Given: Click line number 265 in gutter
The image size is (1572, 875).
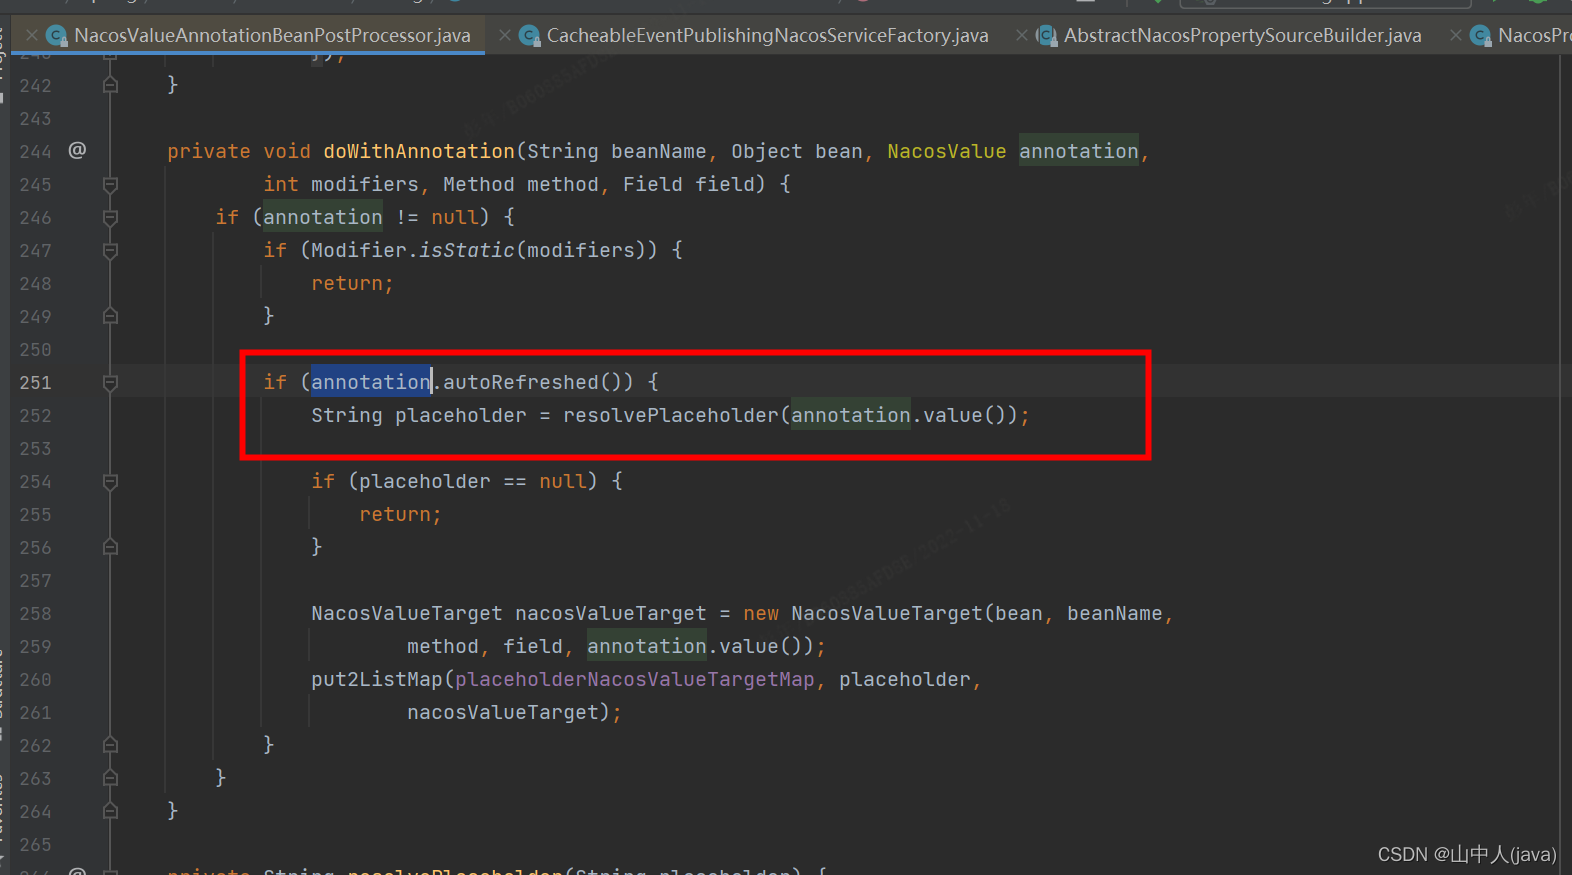Looking at the screenshot, I should coord(35,845).
